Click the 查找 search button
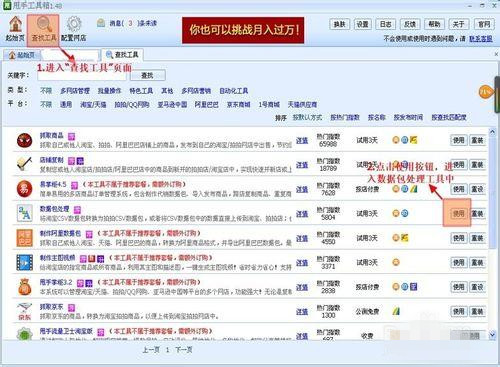 click(x=147, y=75)
